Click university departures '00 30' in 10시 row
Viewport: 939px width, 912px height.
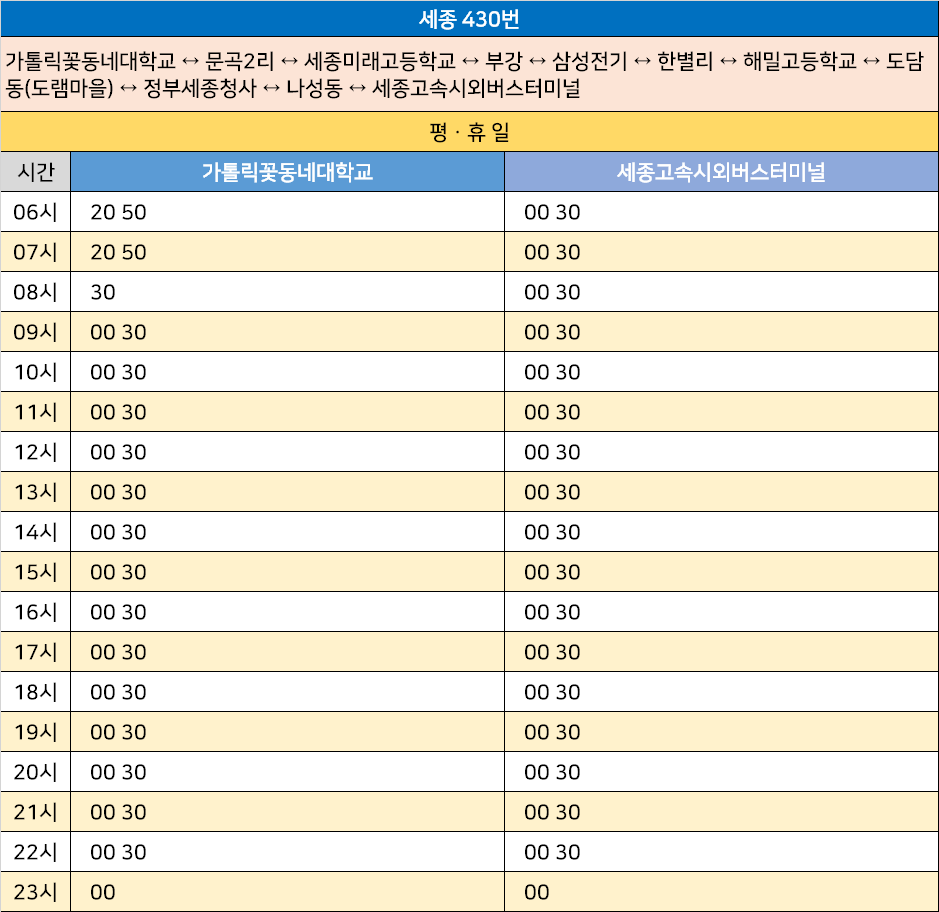[118, 372]
